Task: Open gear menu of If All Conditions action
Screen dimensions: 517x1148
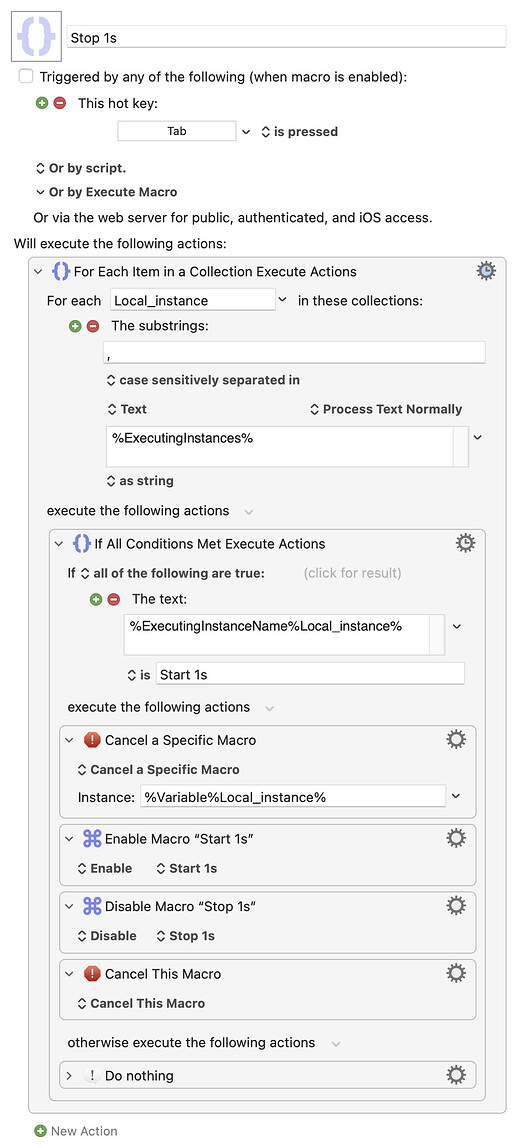Action: tap(465, 543)
